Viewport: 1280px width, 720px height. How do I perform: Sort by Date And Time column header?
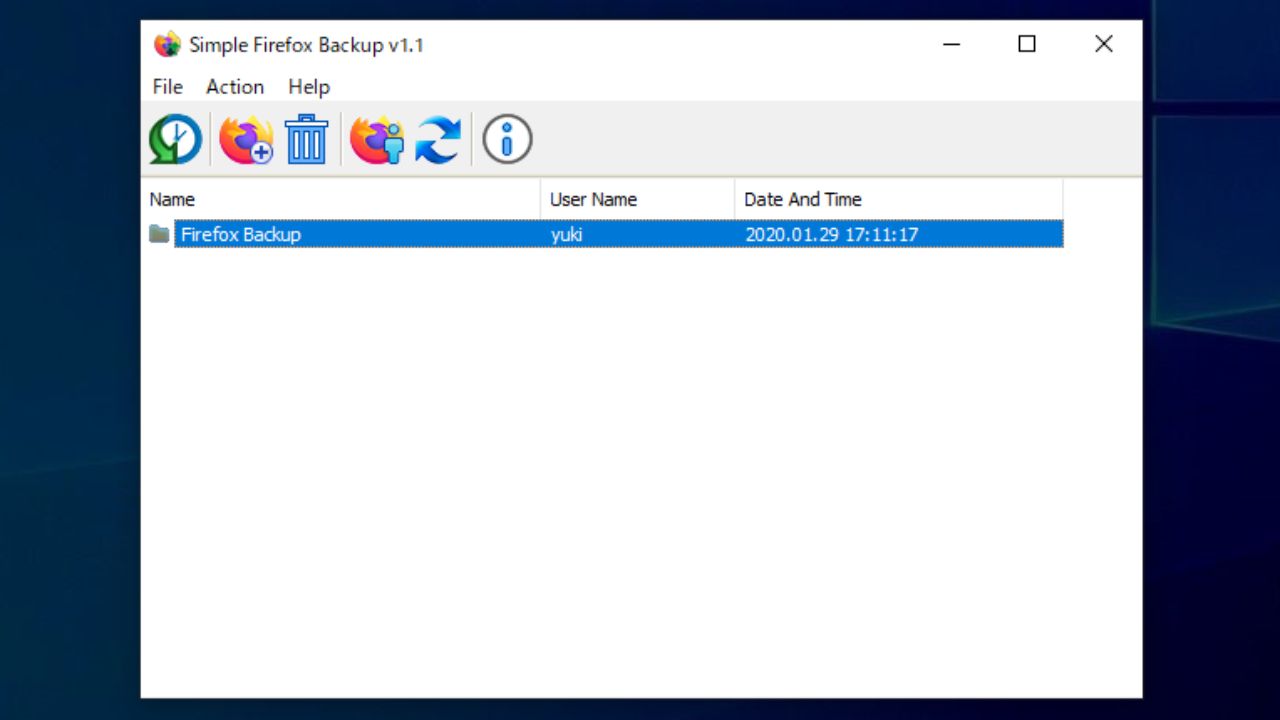point(899,199)
